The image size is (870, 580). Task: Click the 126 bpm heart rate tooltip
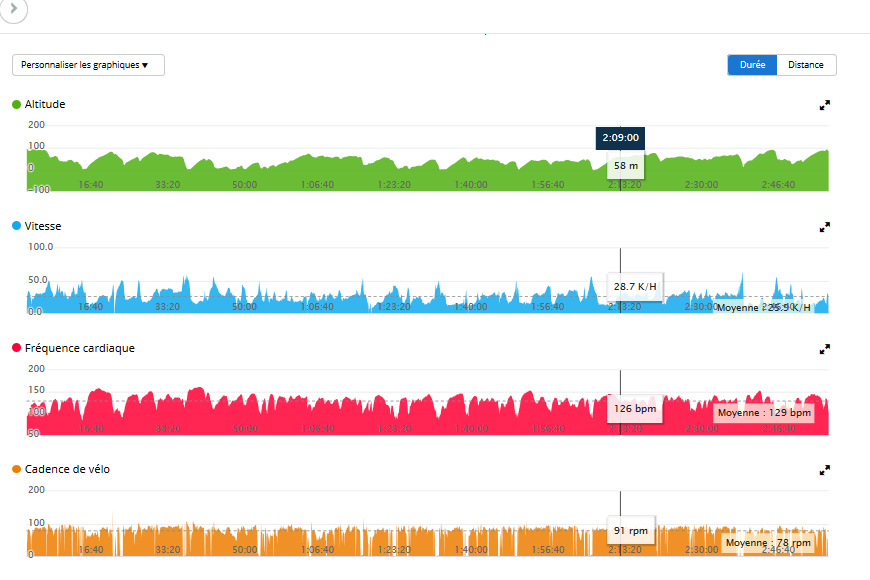point(634,408)
